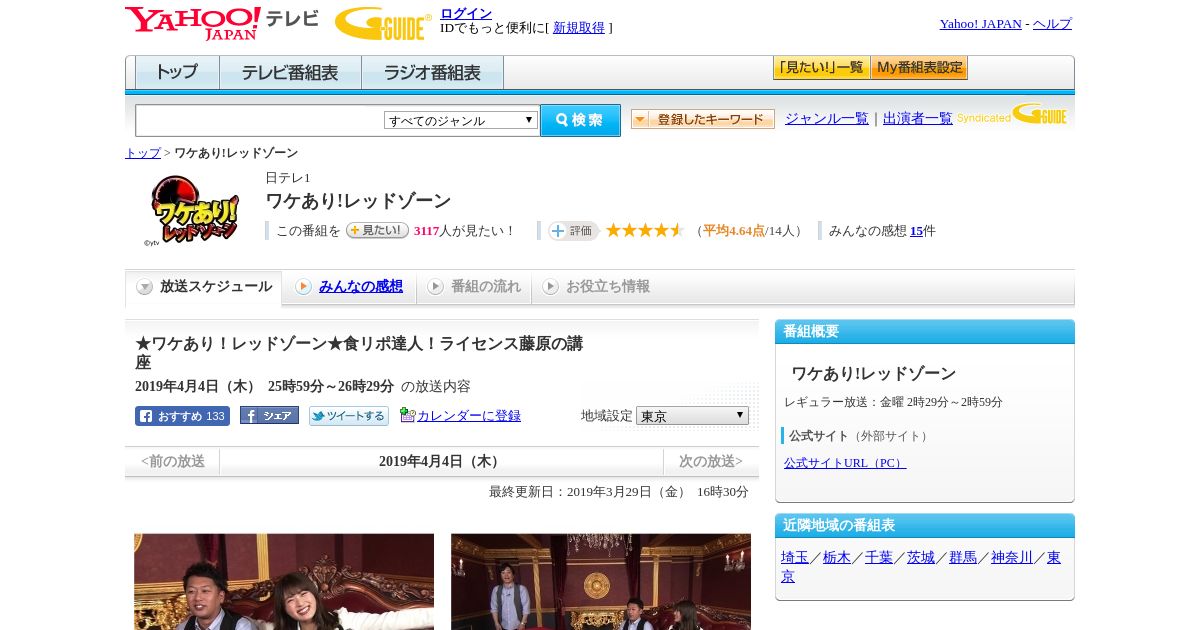Viewport: 1200px width, 630px height.
Task: Open the 「見たい!」一覧 button
Action: tap(821, 68)
